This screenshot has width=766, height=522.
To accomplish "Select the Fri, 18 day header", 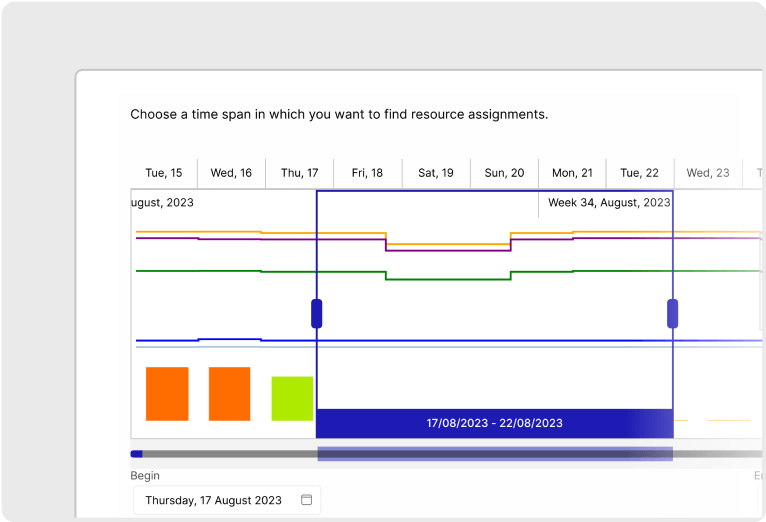I will point(367,173).
